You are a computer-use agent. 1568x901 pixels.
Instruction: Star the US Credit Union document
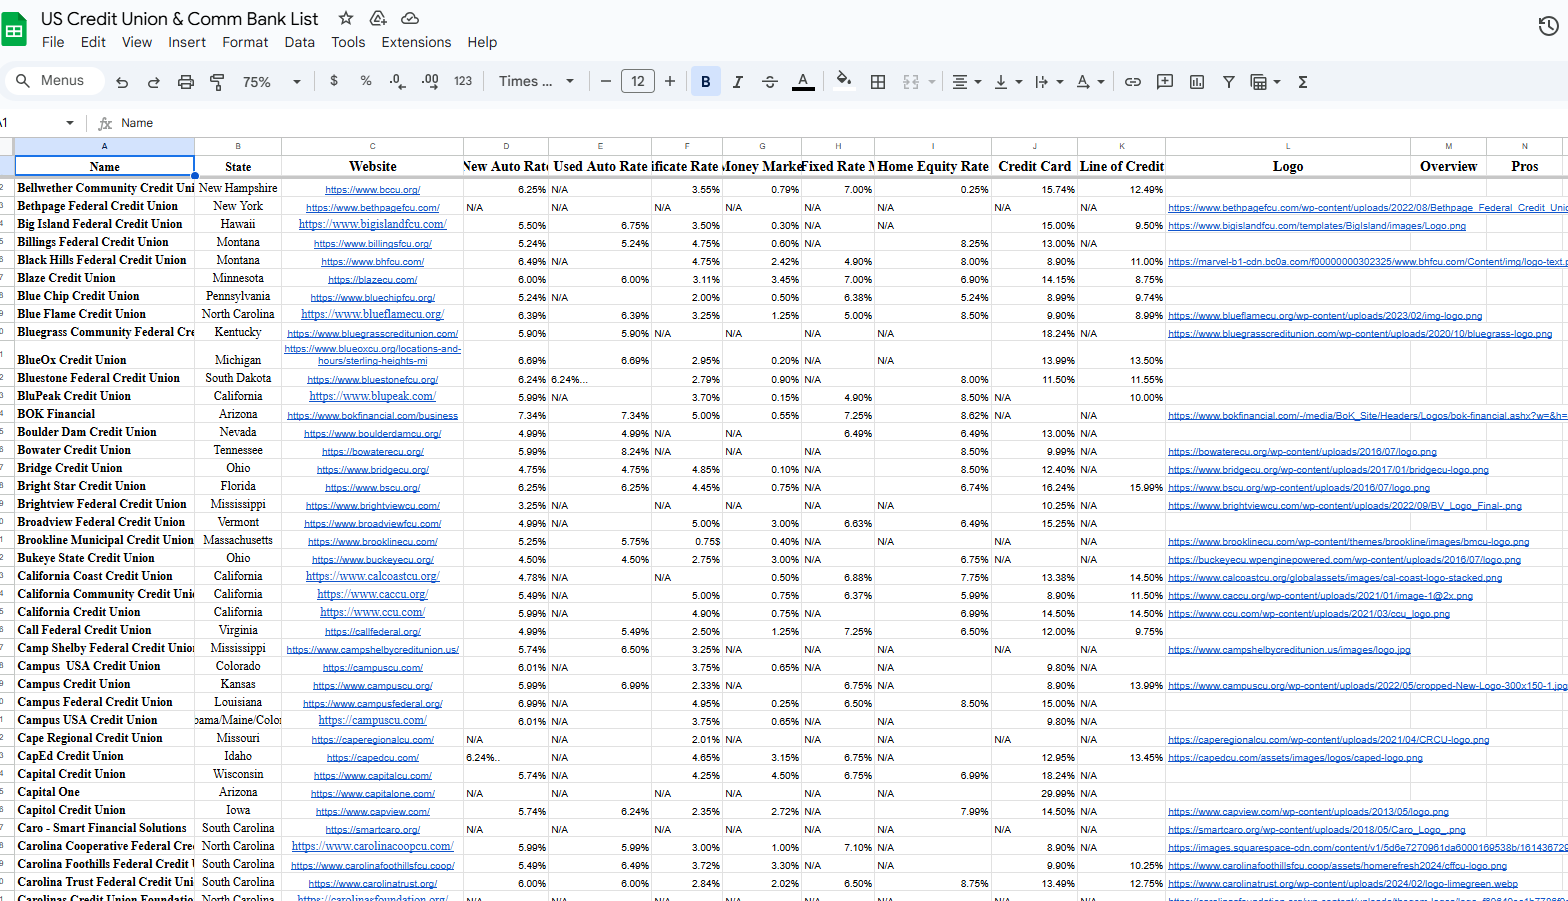tap(346, 18)
